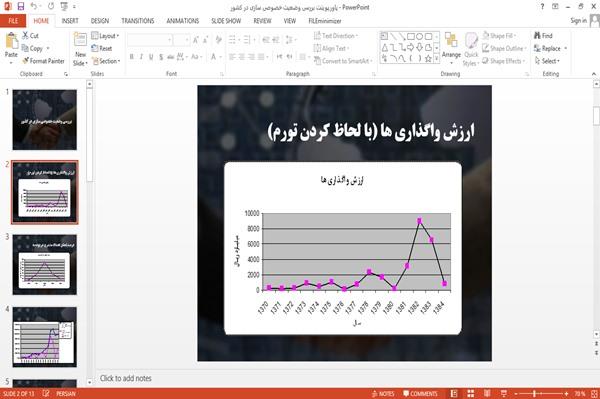The width and height of the screenshot is (600, 399).
Task: Click the spell check icon in status bar
Action: pos(46,393)
